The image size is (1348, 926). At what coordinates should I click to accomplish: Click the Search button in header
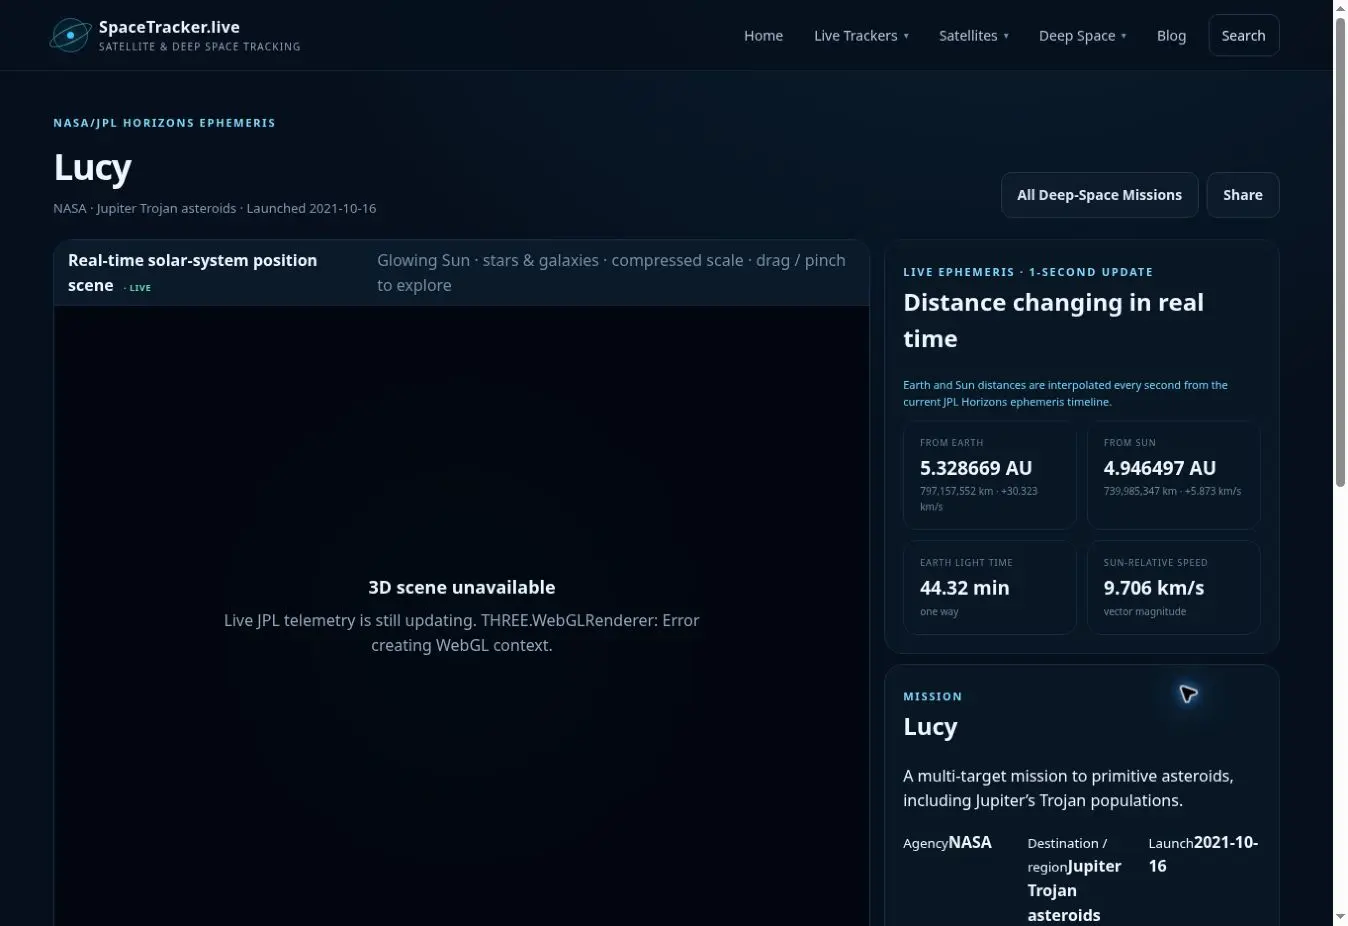point(1243,35)
